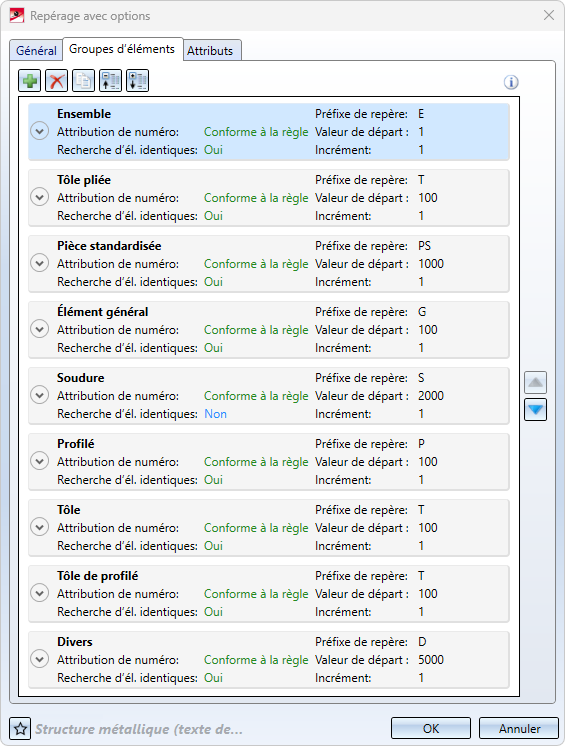The width and height of the screenshot is (565, 746).
Task: Expand the Ensemble group details
Action: tap(39, 131)
